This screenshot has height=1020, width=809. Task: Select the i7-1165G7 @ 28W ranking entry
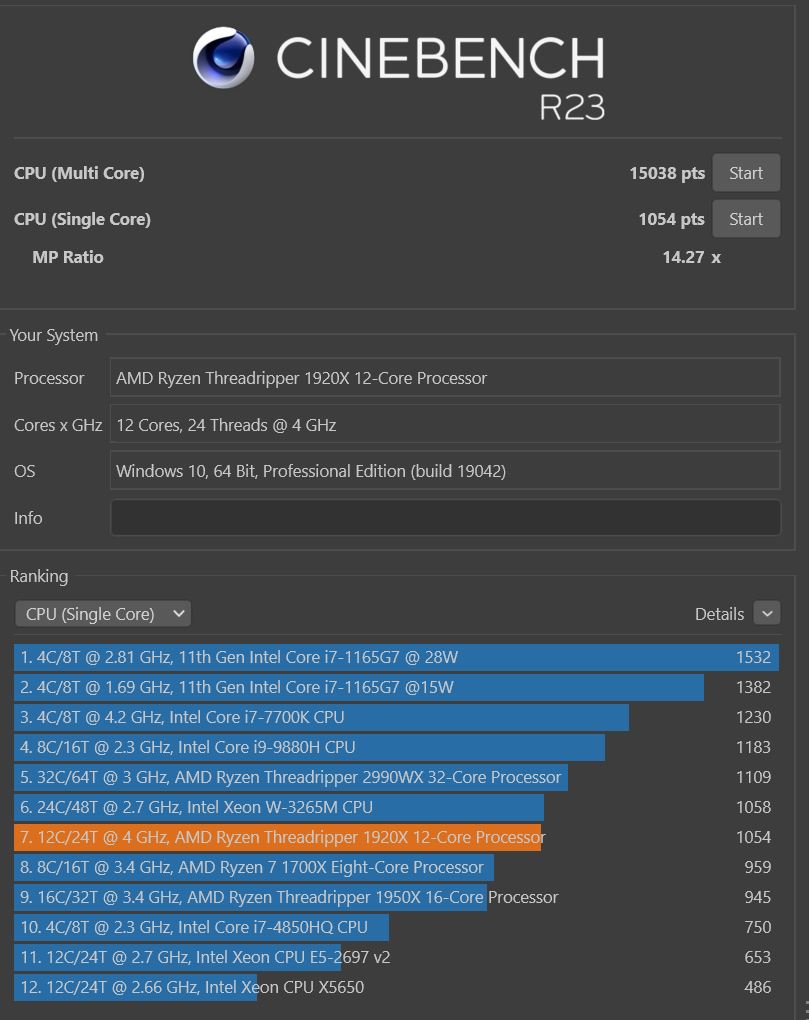[x=396, y=657]
